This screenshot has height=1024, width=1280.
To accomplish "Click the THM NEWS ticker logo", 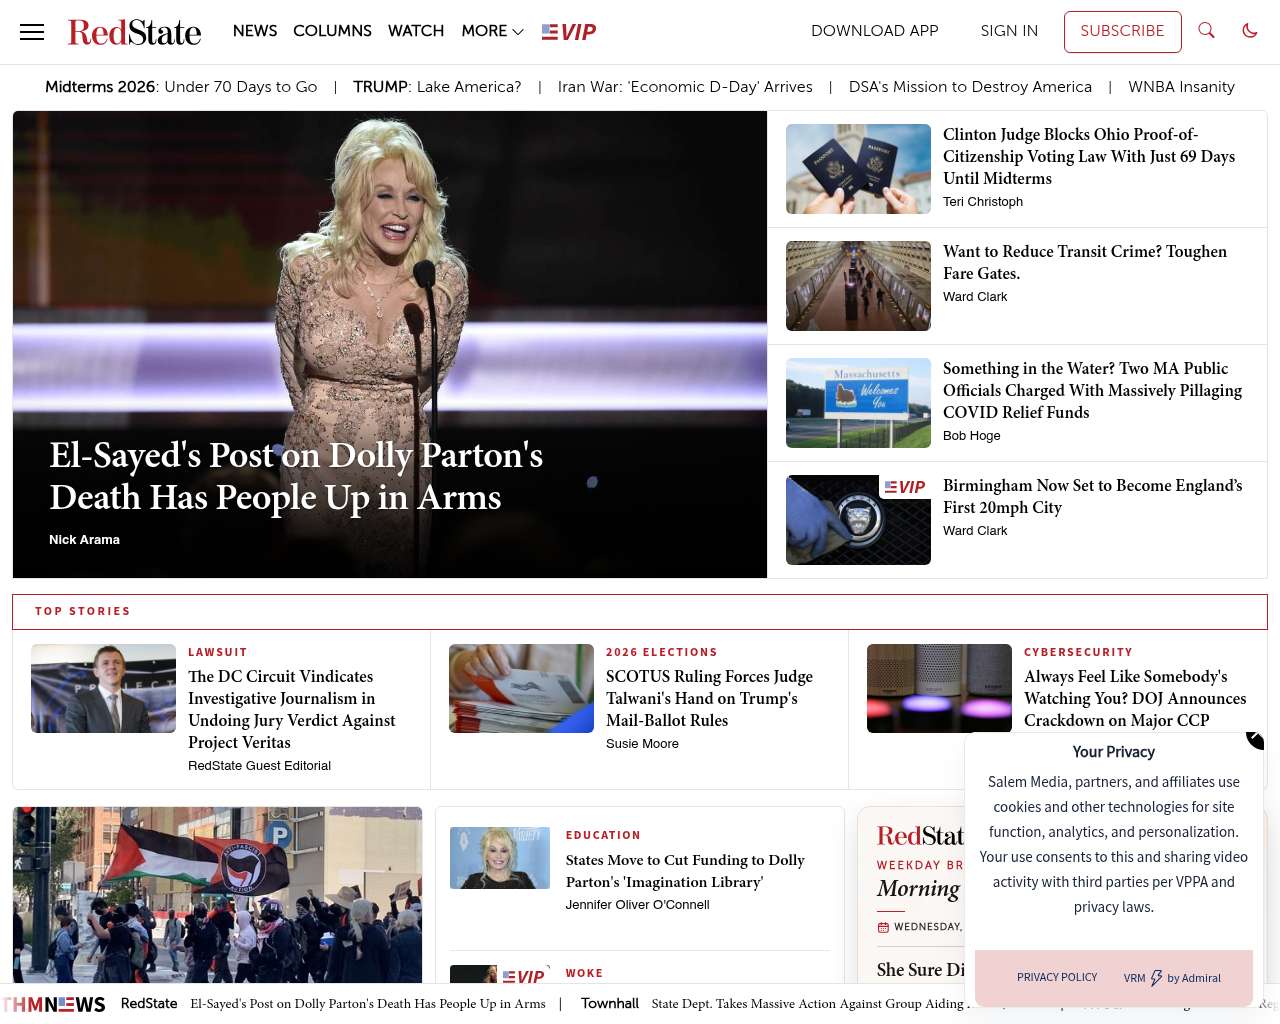I will (x=54, y=1004).
